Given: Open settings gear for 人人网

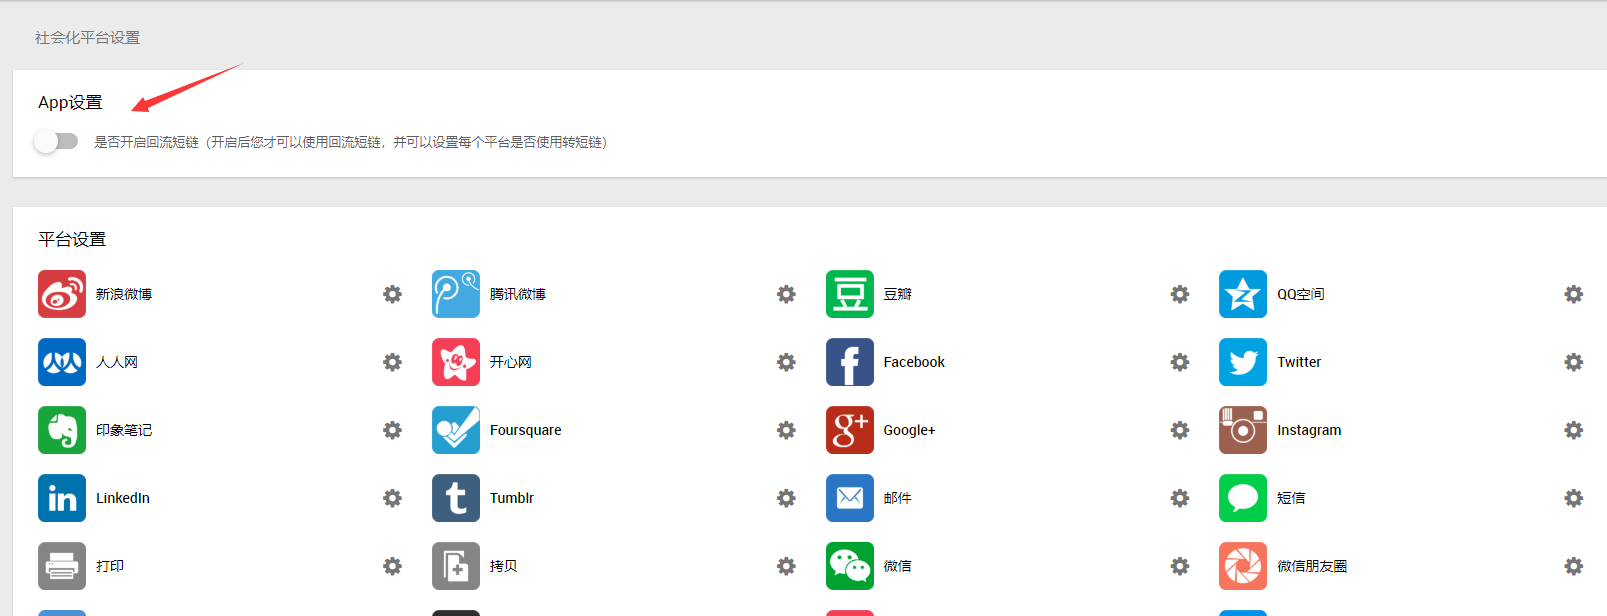Looking at the screenshot, I should pyautogui.click(x=392, y=362).
